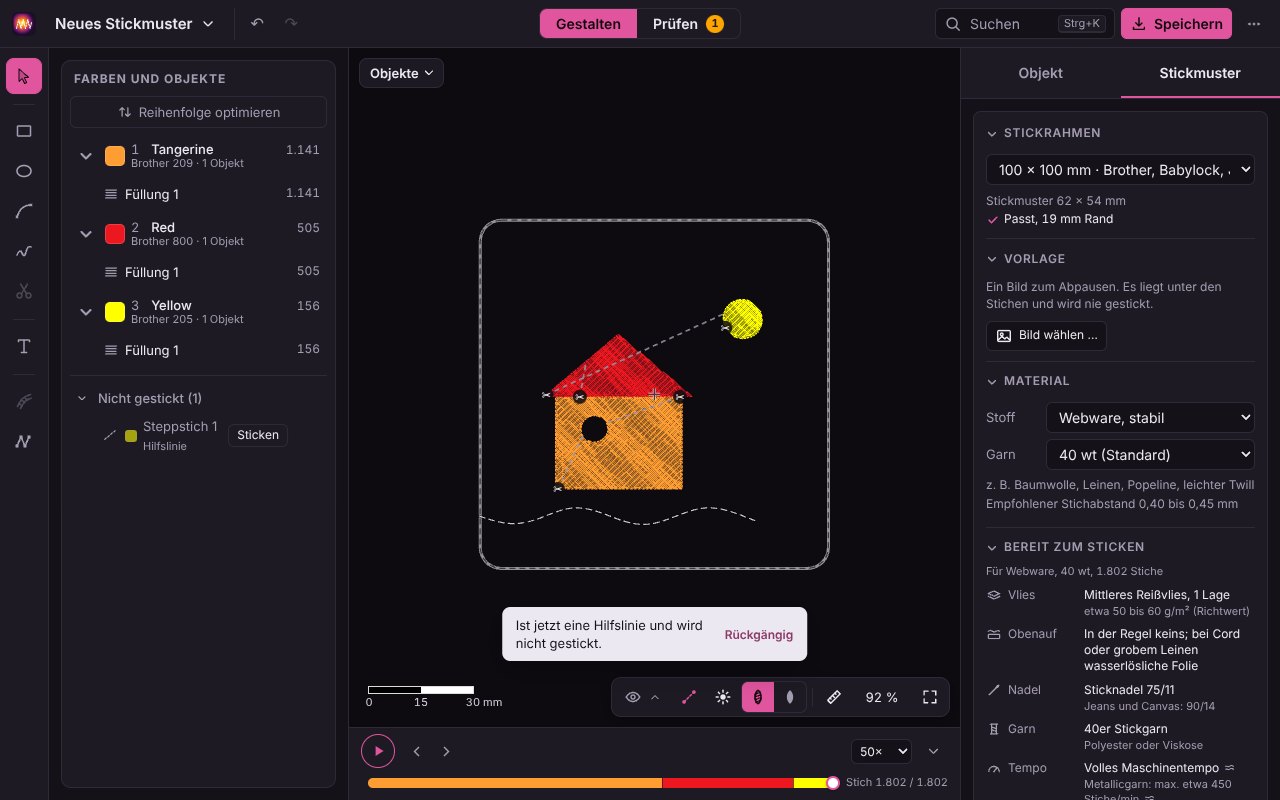Screen dimensions: 1280x800
Task: Click the Suchen search field
Action: (x=1024, y=24)
